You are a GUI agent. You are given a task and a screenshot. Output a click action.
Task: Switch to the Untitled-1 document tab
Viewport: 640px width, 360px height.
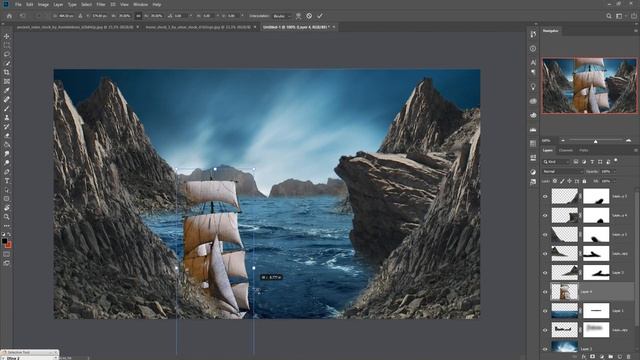[x=295, y=27]
